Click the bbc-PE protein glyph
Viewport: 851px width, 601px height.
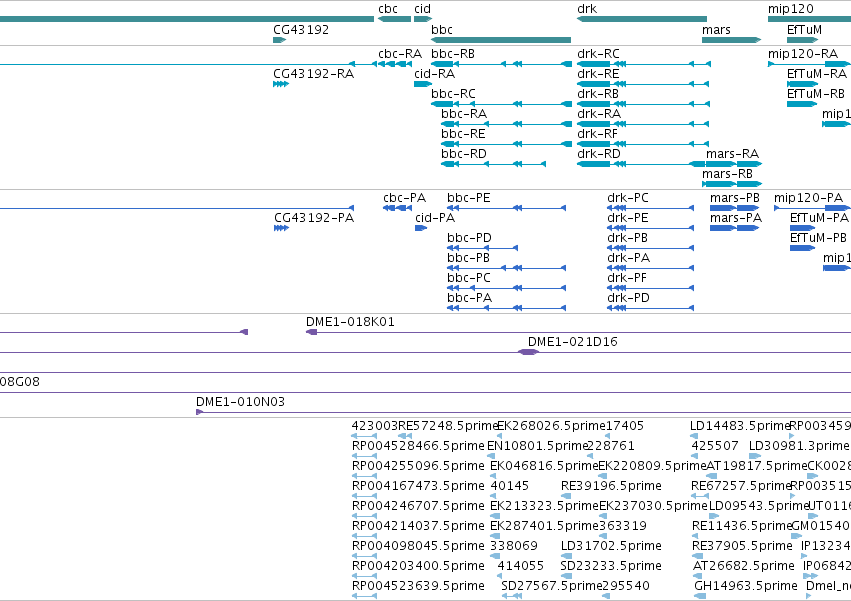[x=506, y=208]
